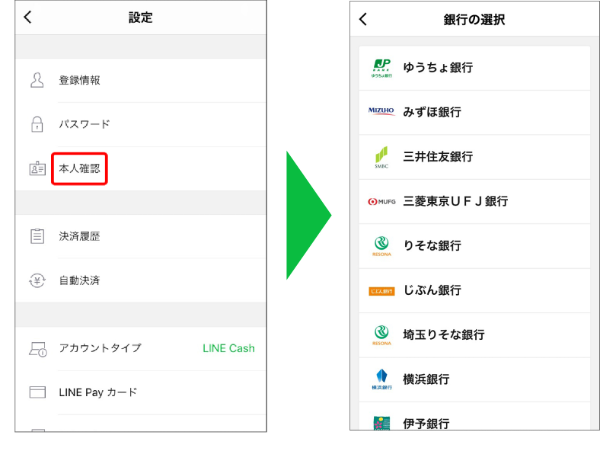
Task: Click the 伊予銀行 logo
Action: [x=382, y=423]
